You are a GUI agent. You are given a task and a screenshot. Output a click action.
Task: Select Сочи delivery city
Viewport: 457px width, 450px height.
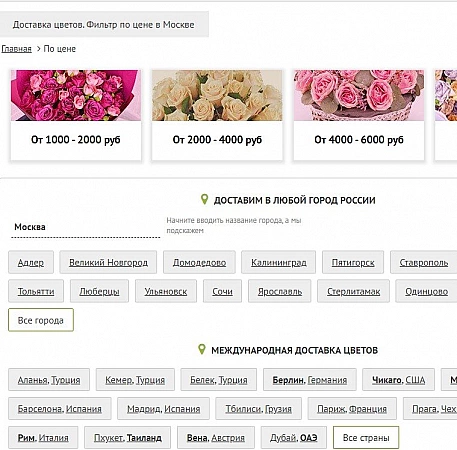click(x=222, y=291)
